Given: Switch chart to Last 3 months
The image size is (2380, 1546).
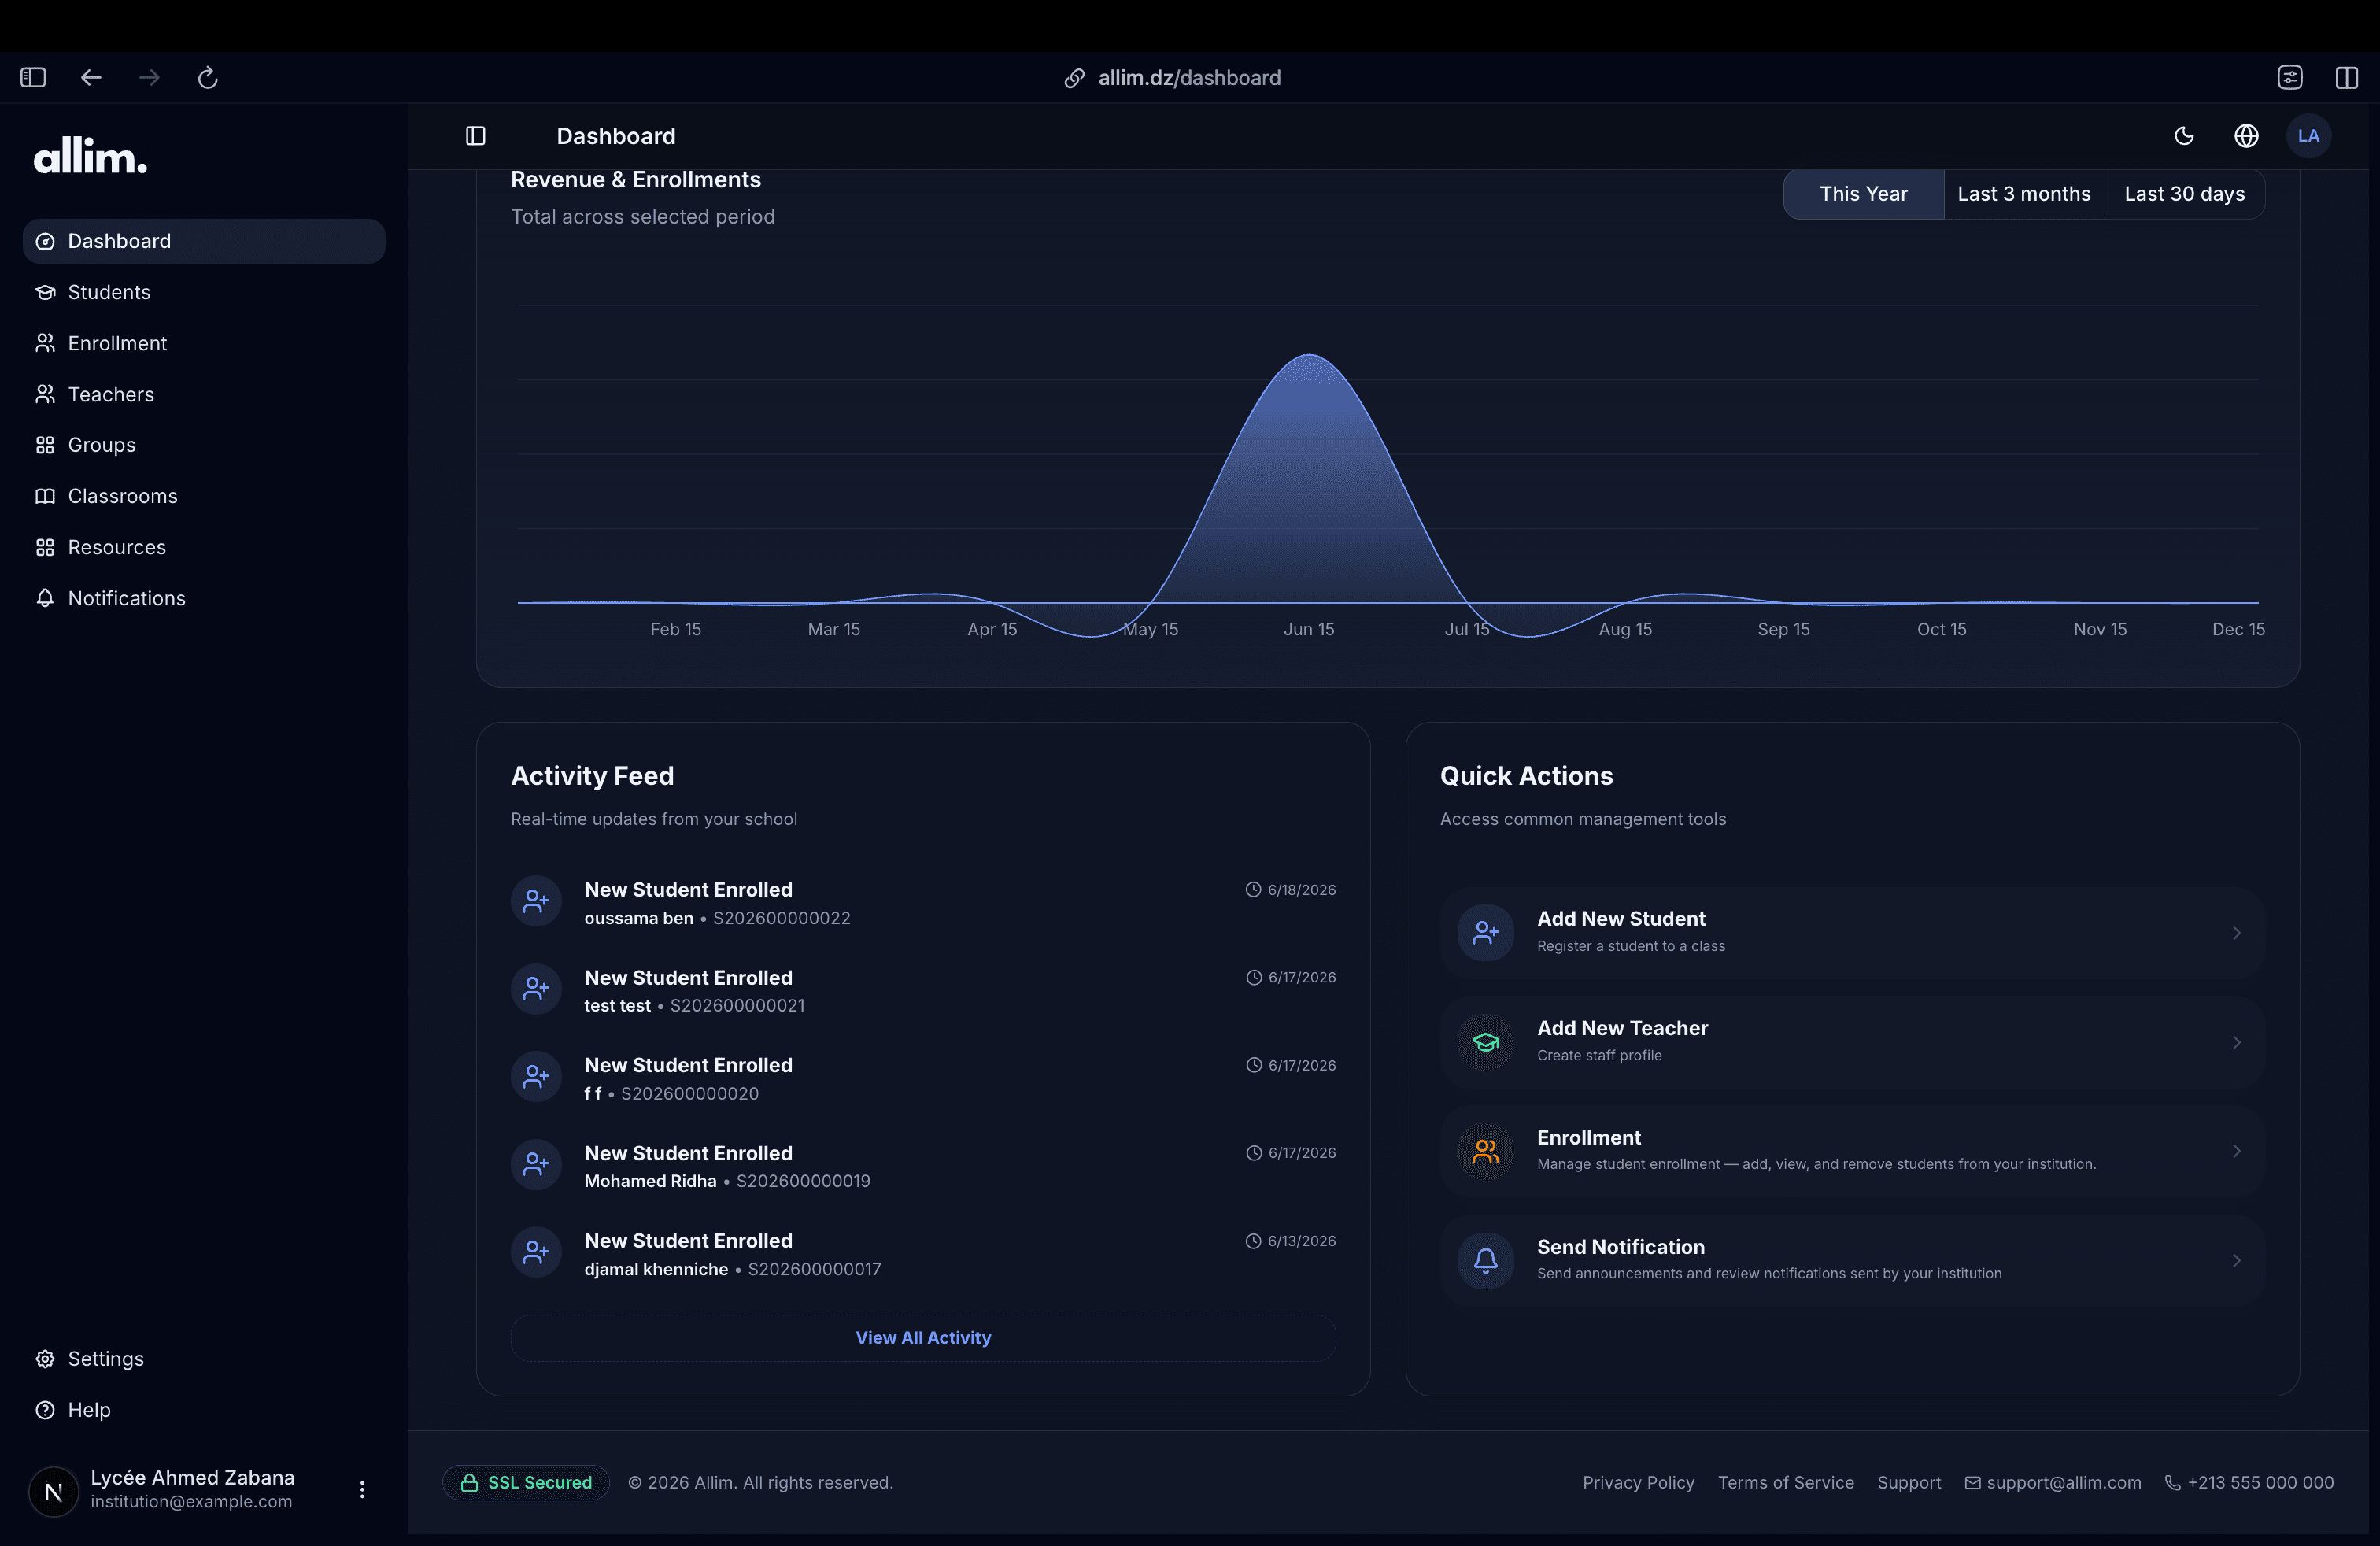Looking at the screenshot, I should 2024,194.
